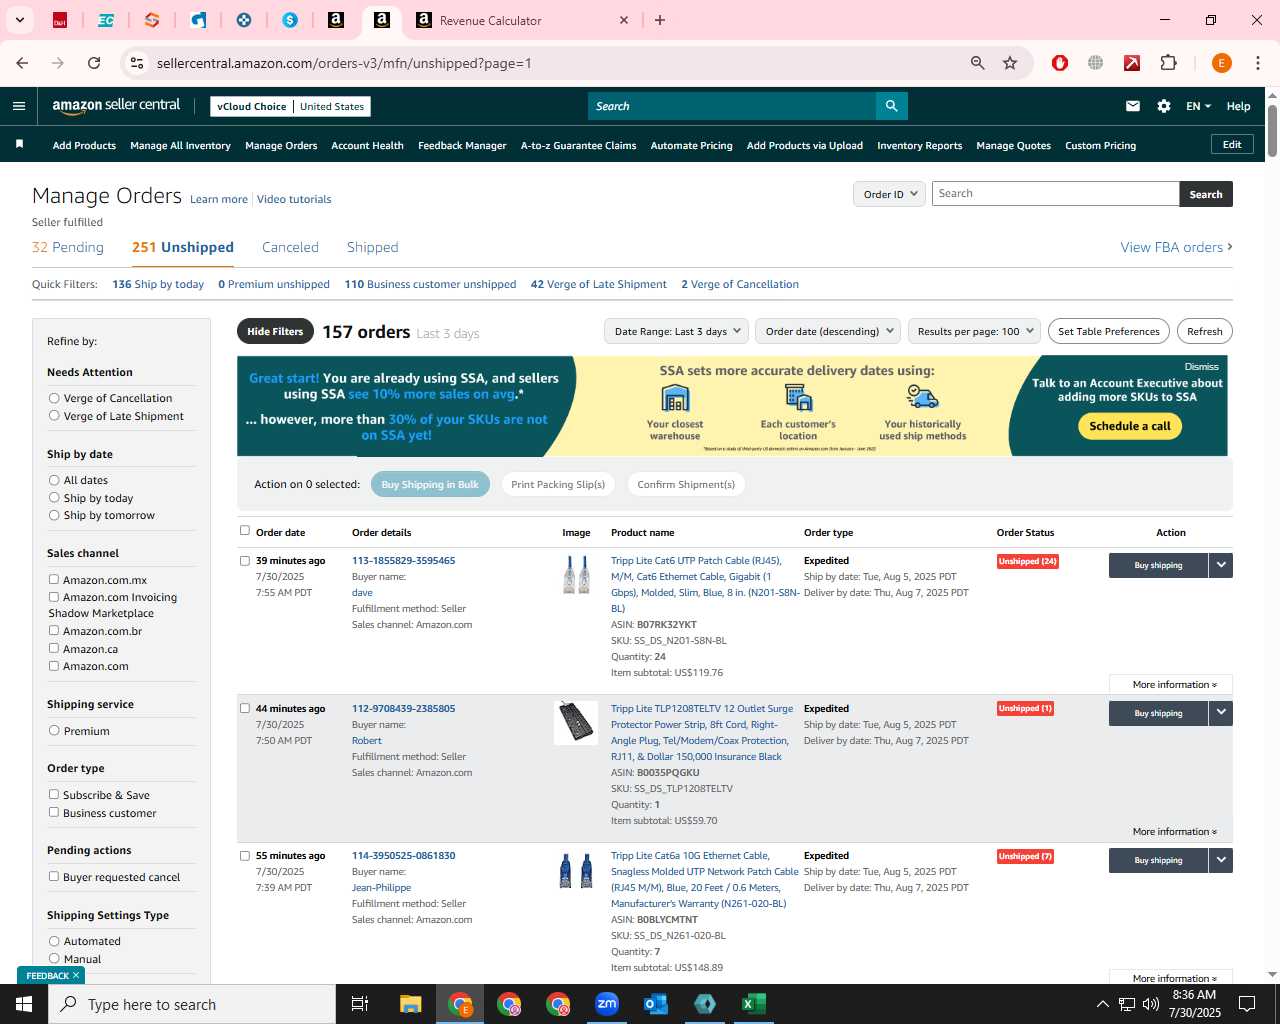Open Excel from the taskbar

click(x=754, y=1004)
